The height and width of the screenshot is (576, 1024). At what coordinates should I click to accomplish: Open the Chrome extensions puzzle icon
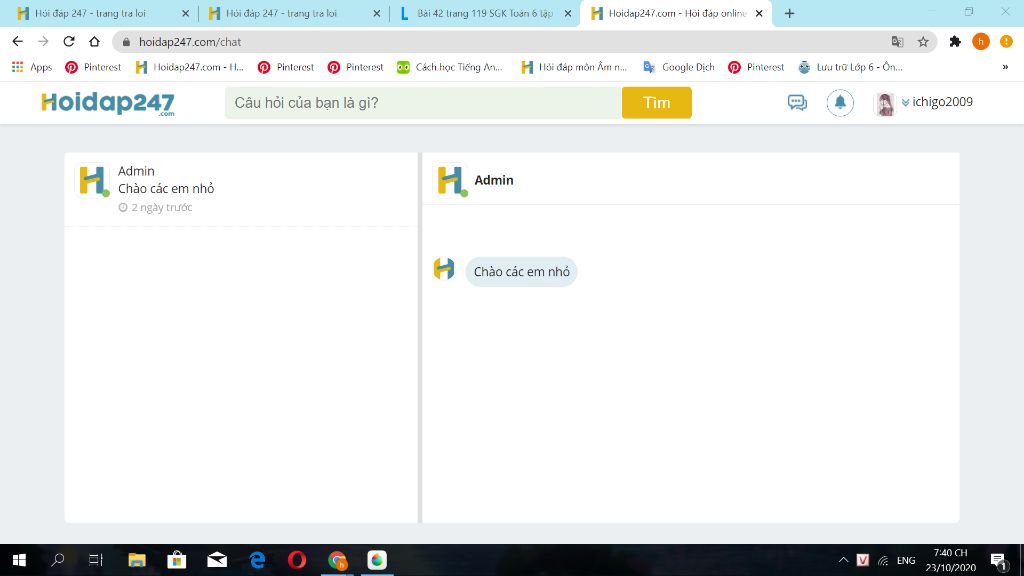pos(955,42)
